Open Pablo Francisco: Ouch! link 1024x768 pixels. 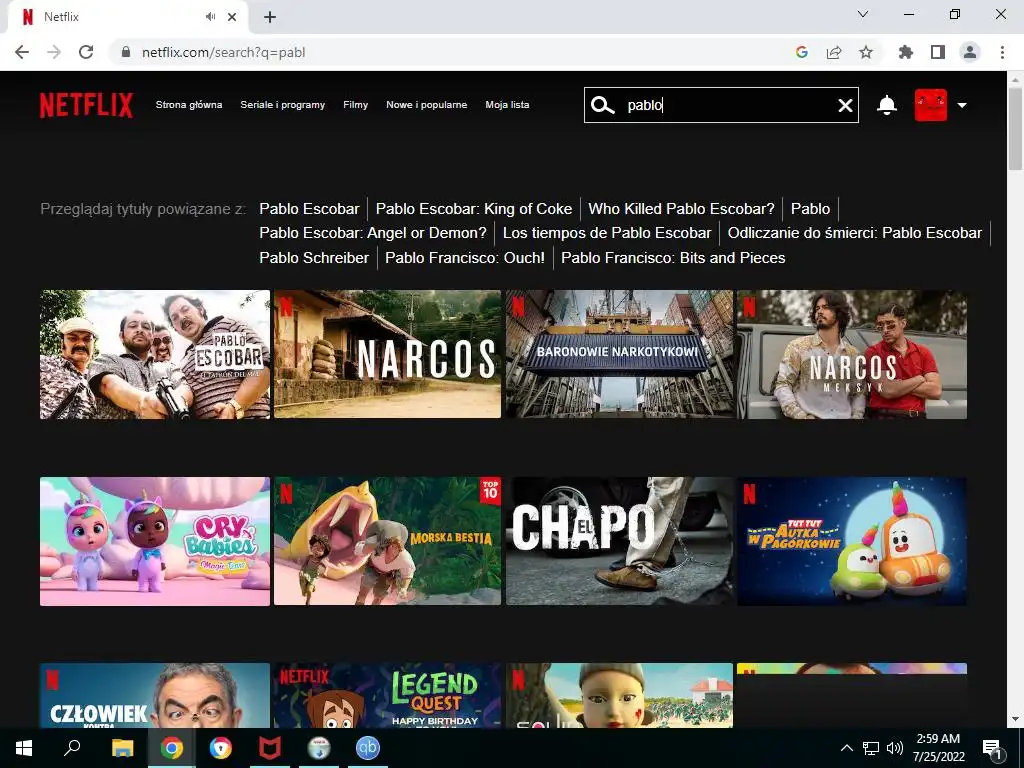pos(465,258)
